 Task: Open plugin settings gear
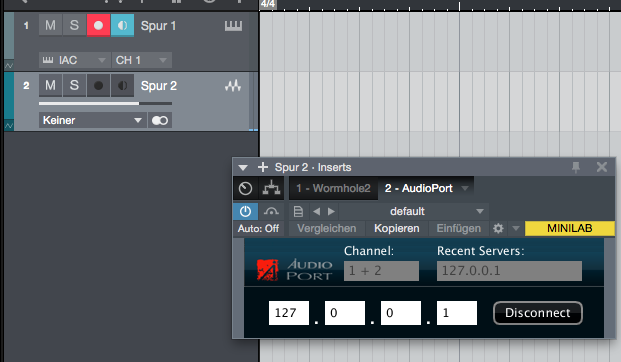click(x=498, y=229)
